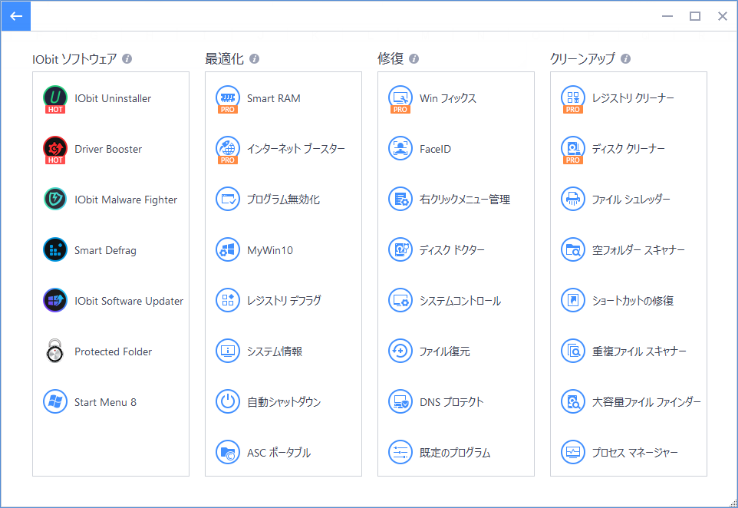Show info icon next to 最適化
Image resolution: width=738 pixels, height=508 pixels.
coord(254,59)
